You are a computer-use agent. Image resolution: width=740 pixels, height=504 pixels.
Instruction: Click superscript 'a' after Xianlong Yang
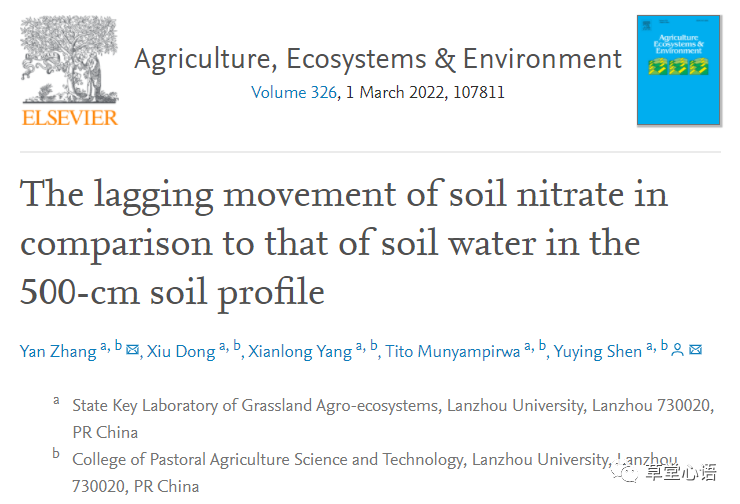(360, 346)
